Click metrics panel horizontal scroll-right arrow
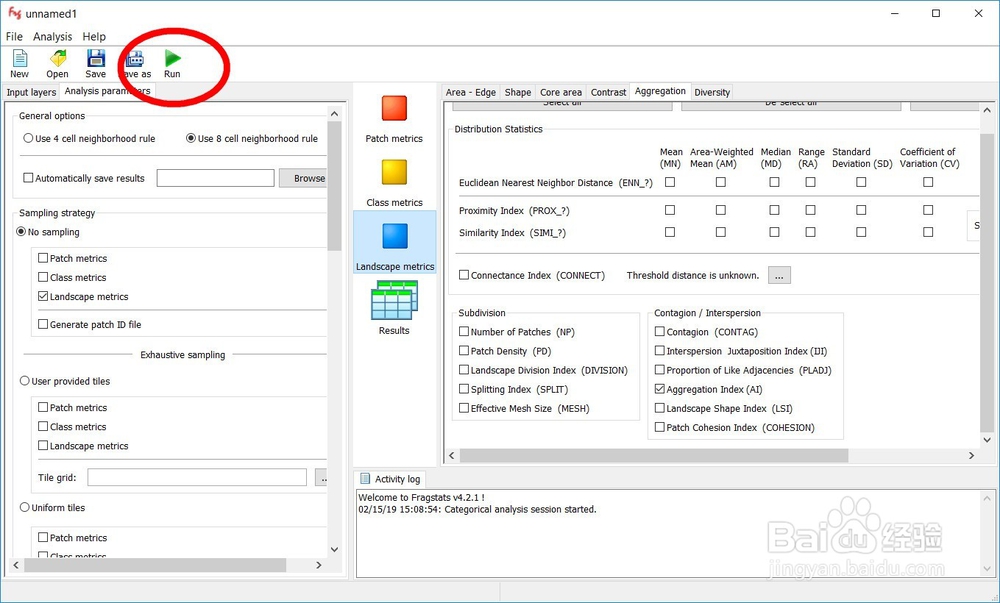This screenshot has width=1000, height=603. click(971, 455)
